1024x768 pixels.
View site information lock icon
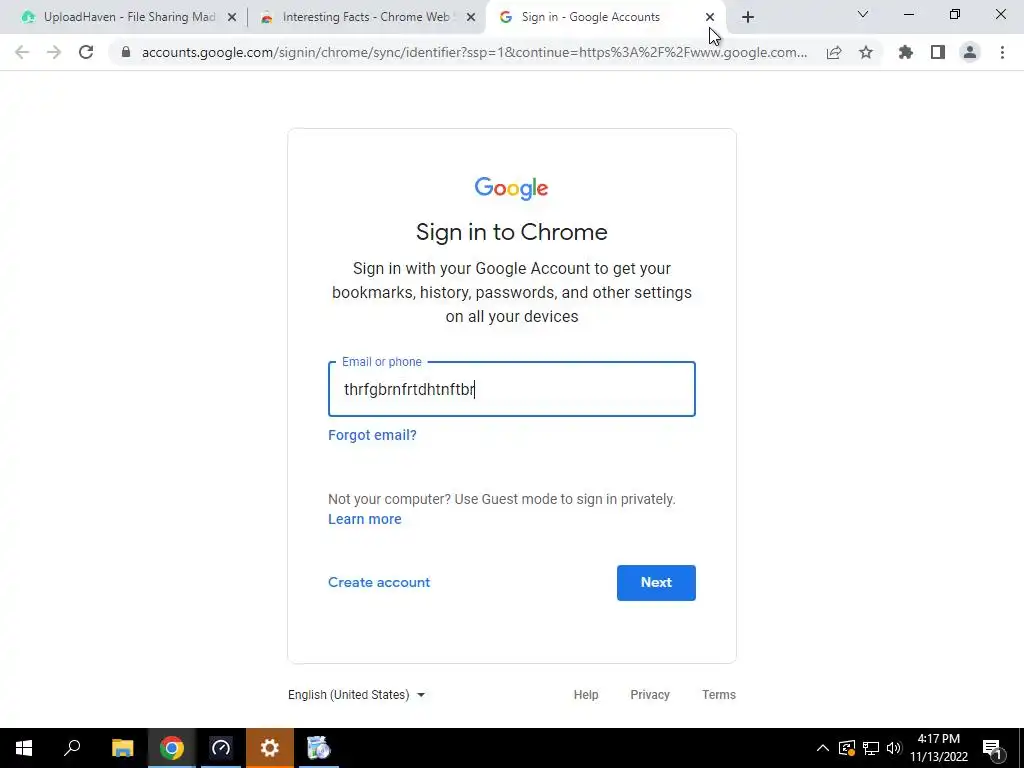click(x=126, y=52)
